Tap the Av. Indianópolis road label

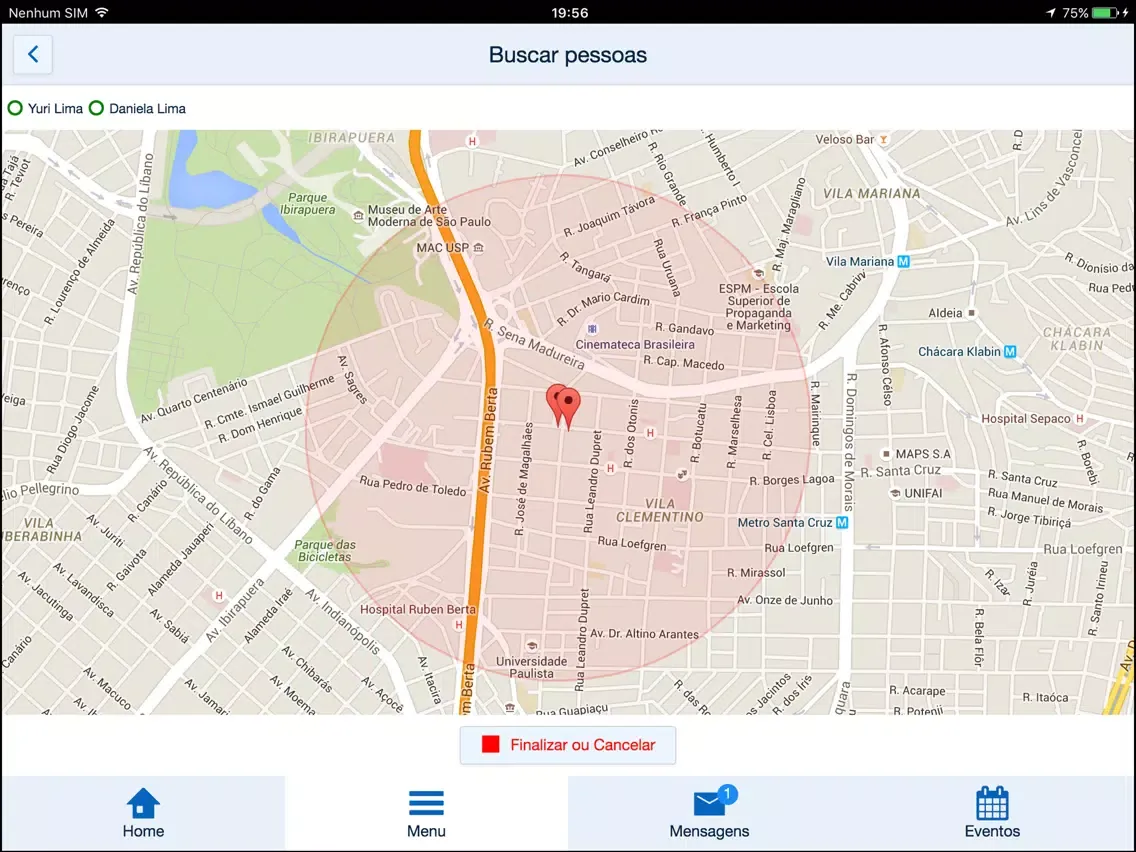(342, 622)
